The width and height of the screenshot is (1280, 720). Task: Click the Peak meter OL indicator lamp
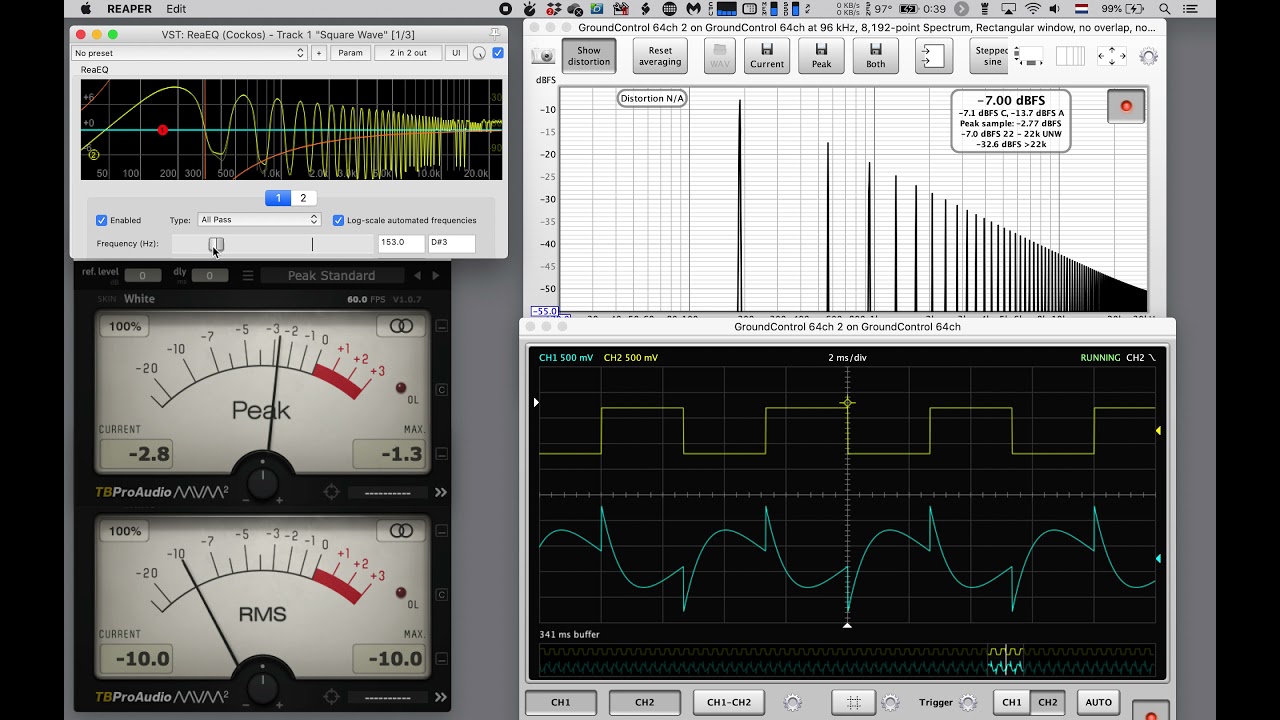[401, 388]
